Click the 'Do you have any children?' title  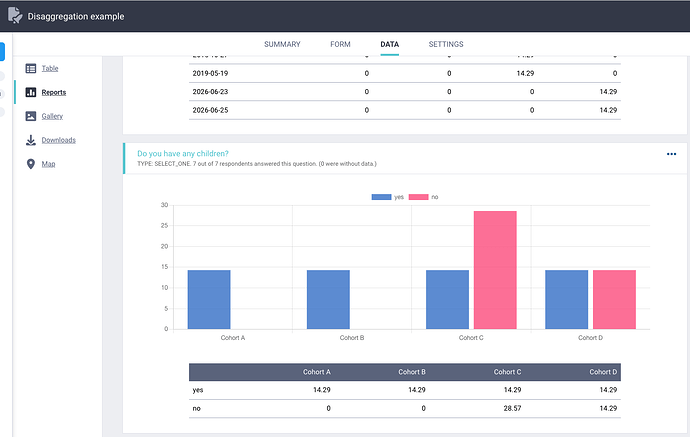click(x=183, y=154)
